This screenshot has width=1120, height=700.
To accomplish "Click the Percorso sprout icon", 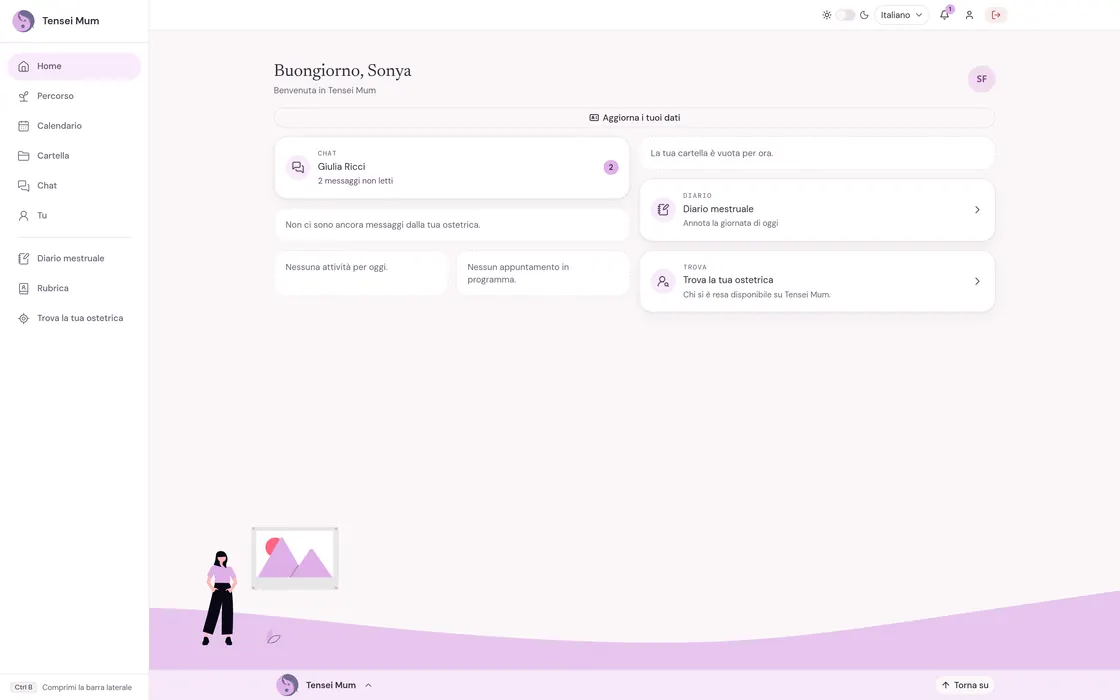I will tap(24, 96).
